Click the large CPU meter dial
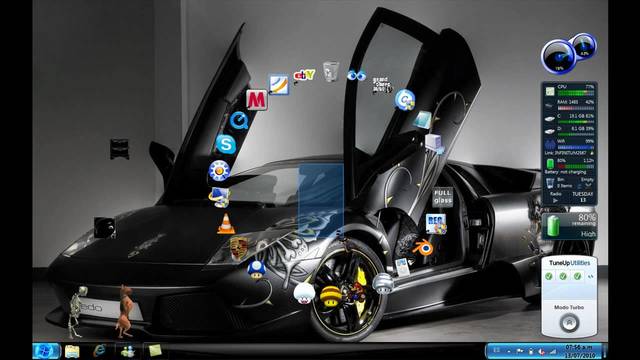Screen dimensions: 640x360 (558, 57)
